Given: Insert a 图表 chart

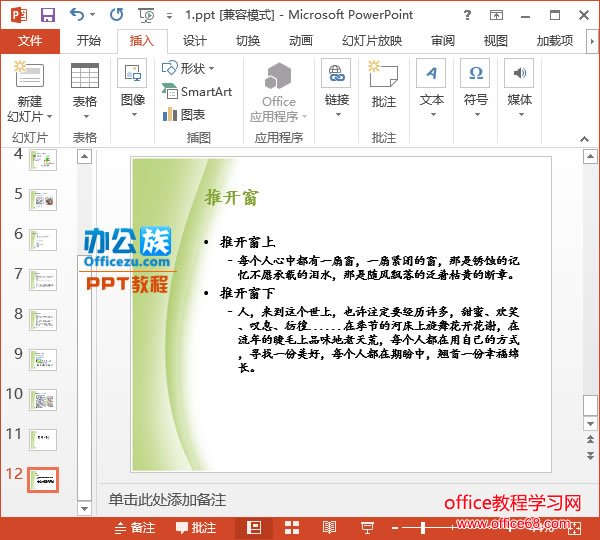Looking at the screenshot, I should click(x=184, y=114).
